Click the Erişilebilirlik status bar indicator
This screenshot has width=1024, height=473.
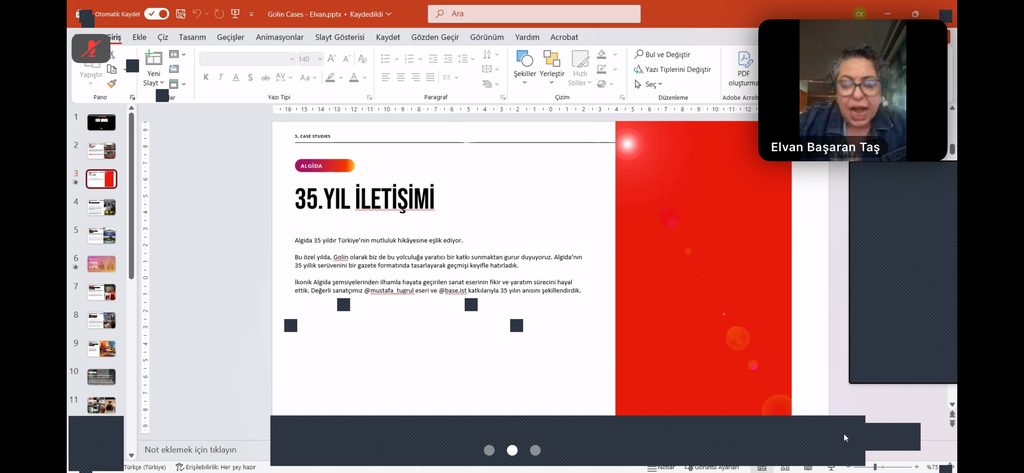(x=216, y=467)
